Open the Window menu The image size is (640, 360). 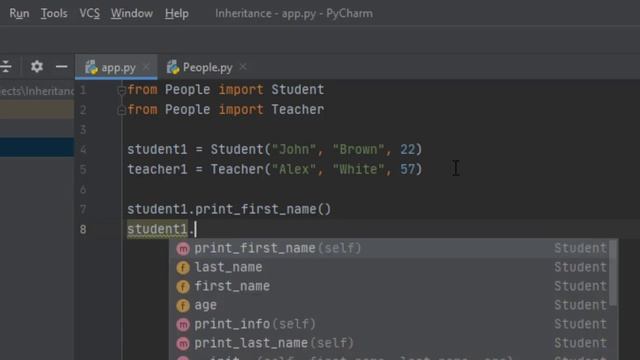pyautogui.click(x=131, y=13)
